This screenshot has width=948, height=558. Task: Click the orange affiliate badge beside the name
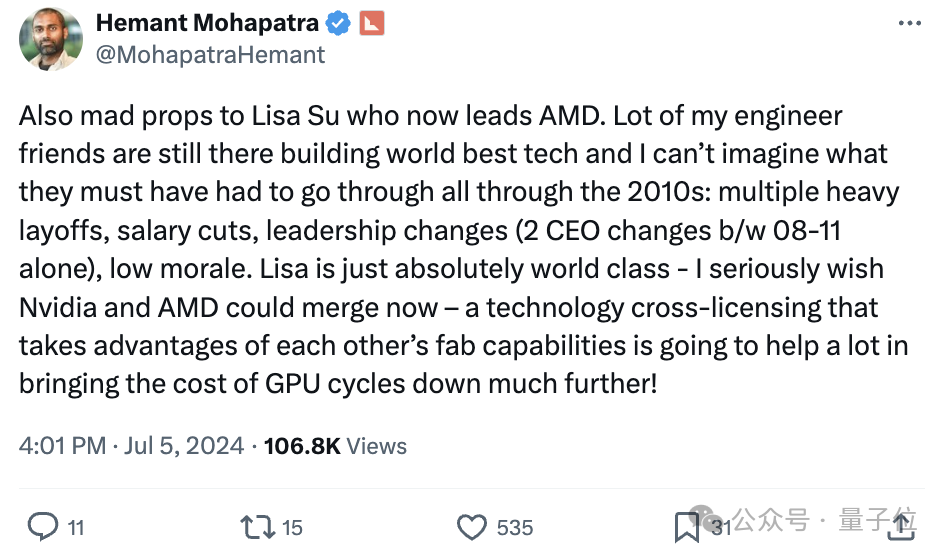[x=371, y=24]
